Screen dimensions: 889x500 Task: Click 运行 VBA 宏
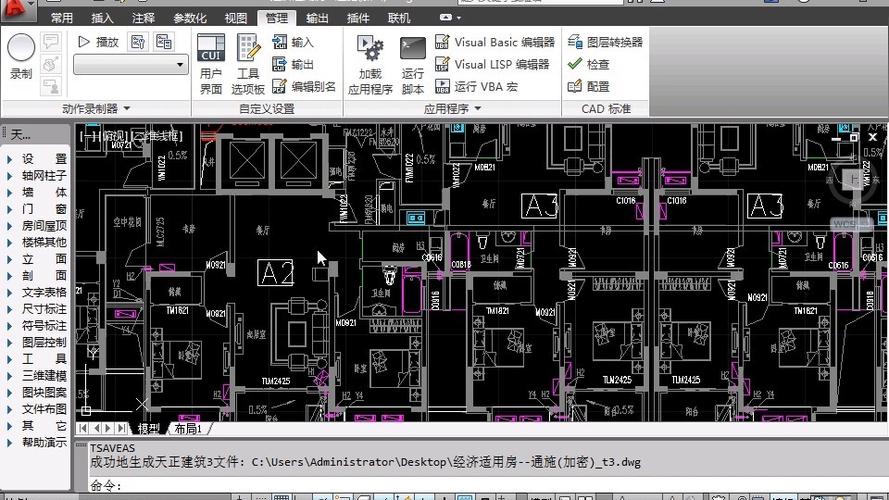pyautogui.click(x=476, y=86)
